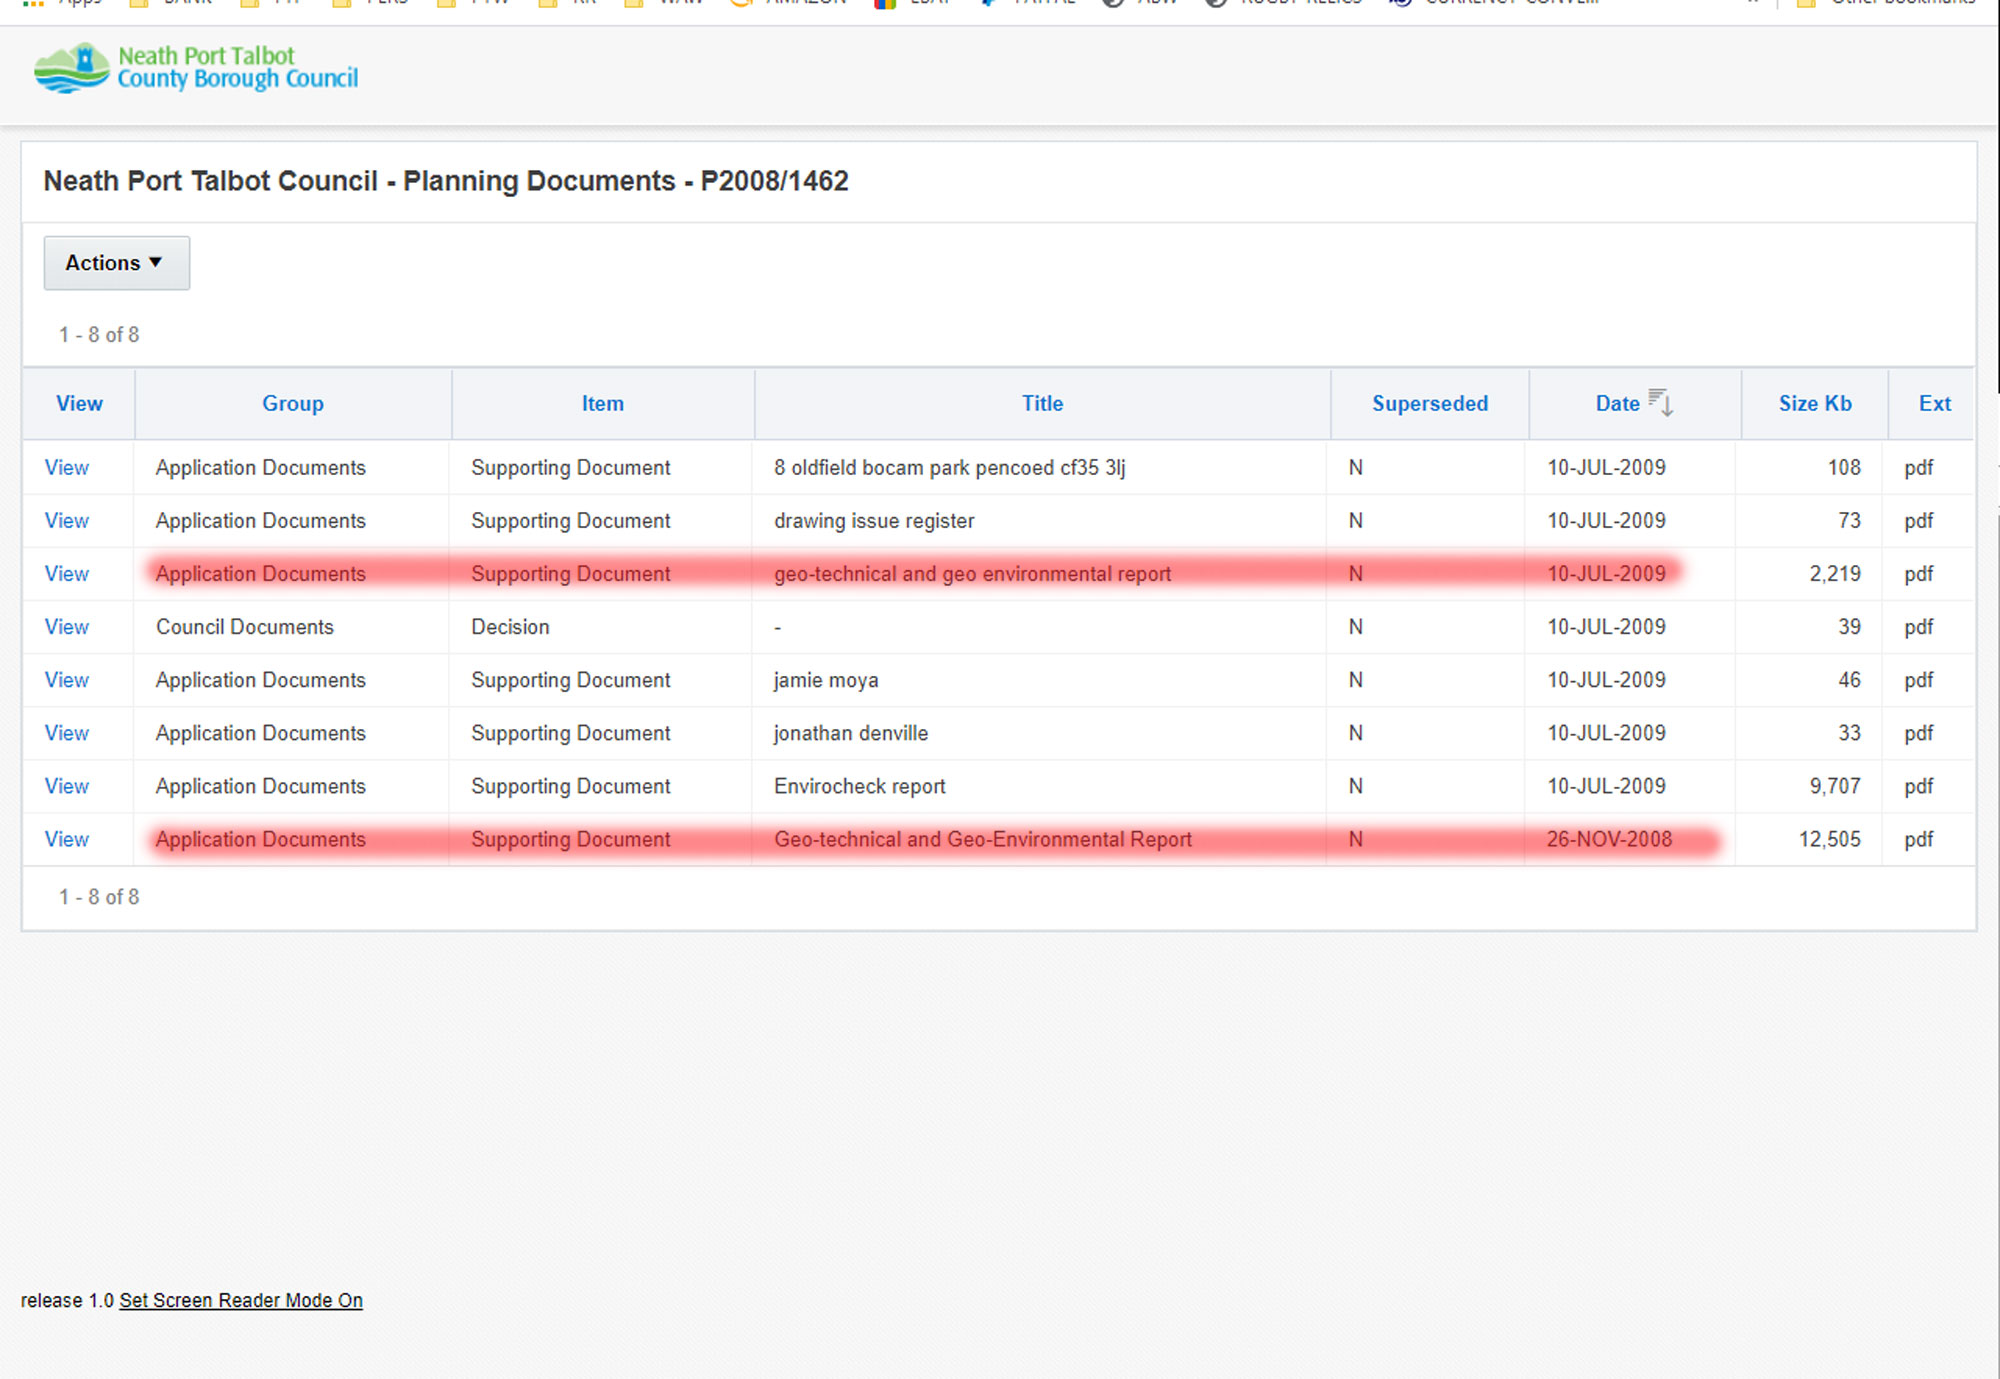Sort by the Title column header
Image resolution: width=2000 pixels, height=1379 pixels.
pyautogui.click(x=1042, y=404)
